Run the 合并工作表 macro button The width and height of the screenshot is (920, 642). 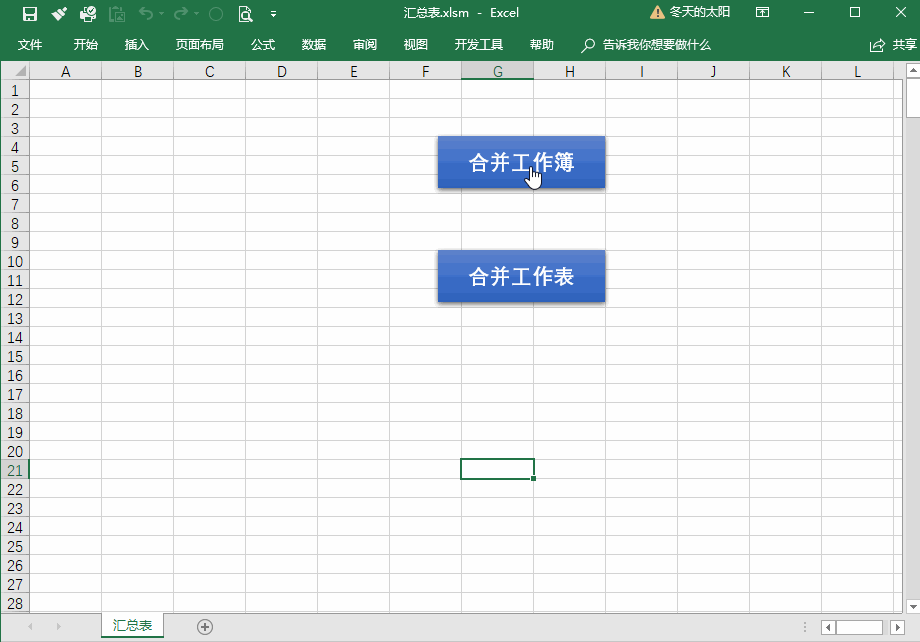[521, 276]
